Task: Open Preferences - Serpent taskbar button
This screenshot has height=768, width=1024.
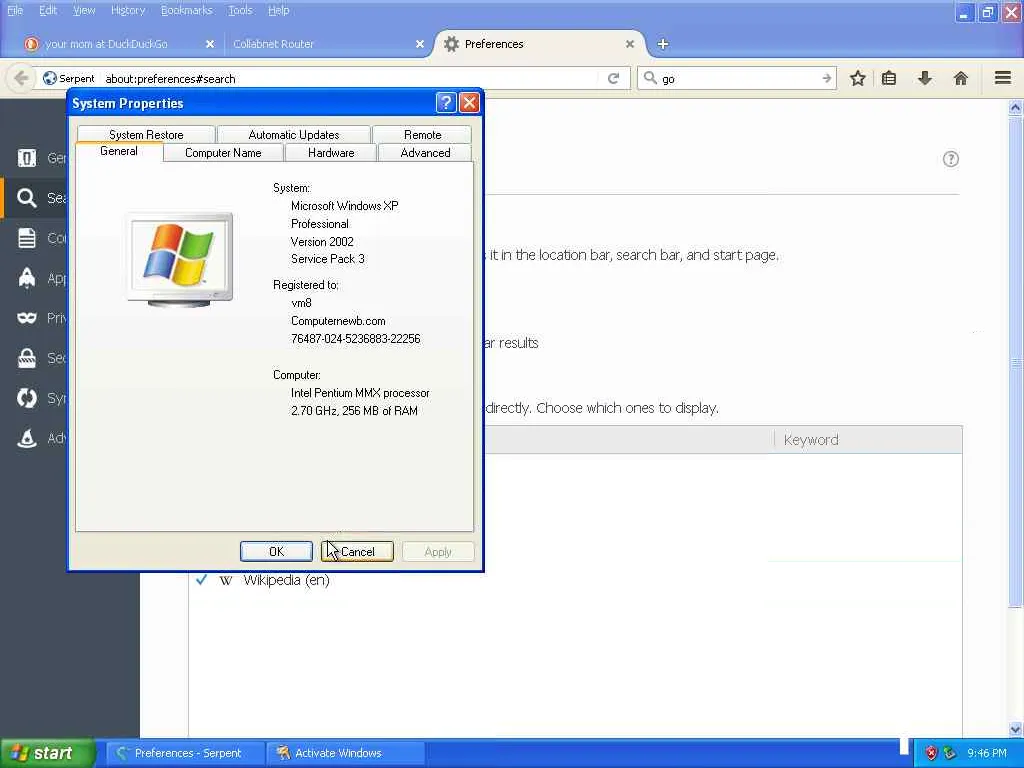Action: tap(185, 753)
